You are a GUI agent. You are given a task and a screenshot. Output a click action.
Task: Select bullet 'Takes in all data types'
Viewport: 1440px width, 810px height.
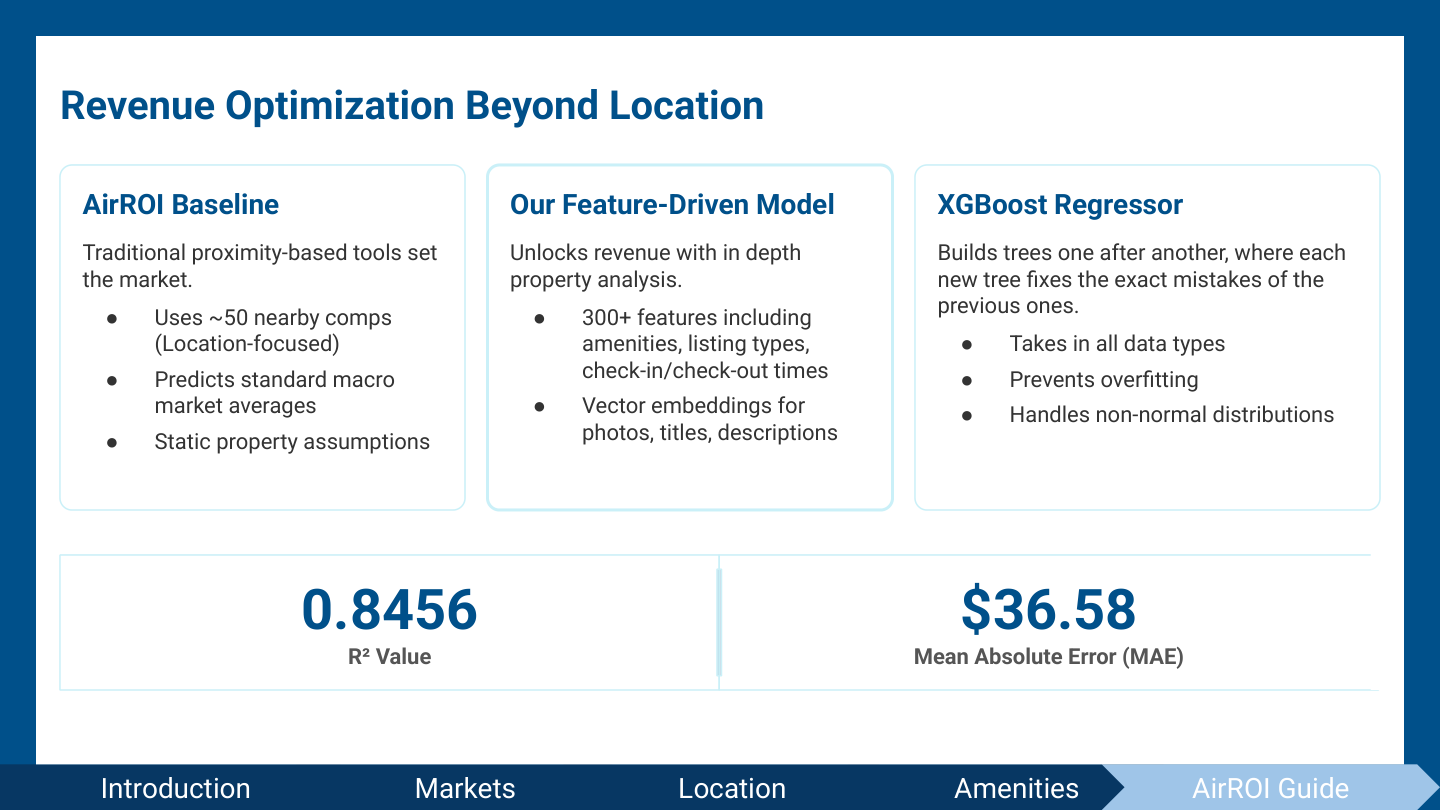coord(1117,344)
